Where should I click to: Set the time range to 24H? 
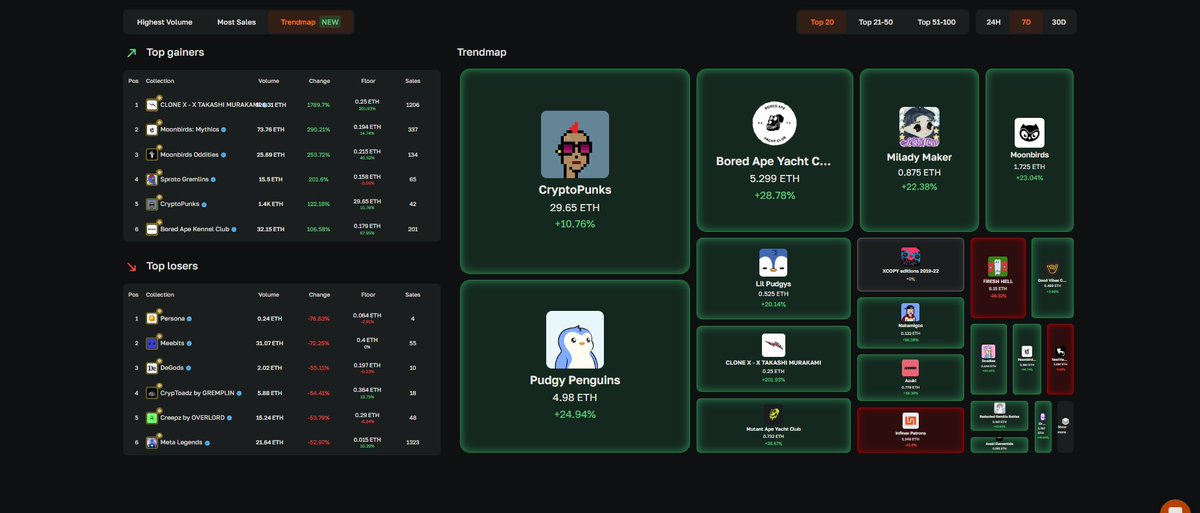tap(993, 22)
